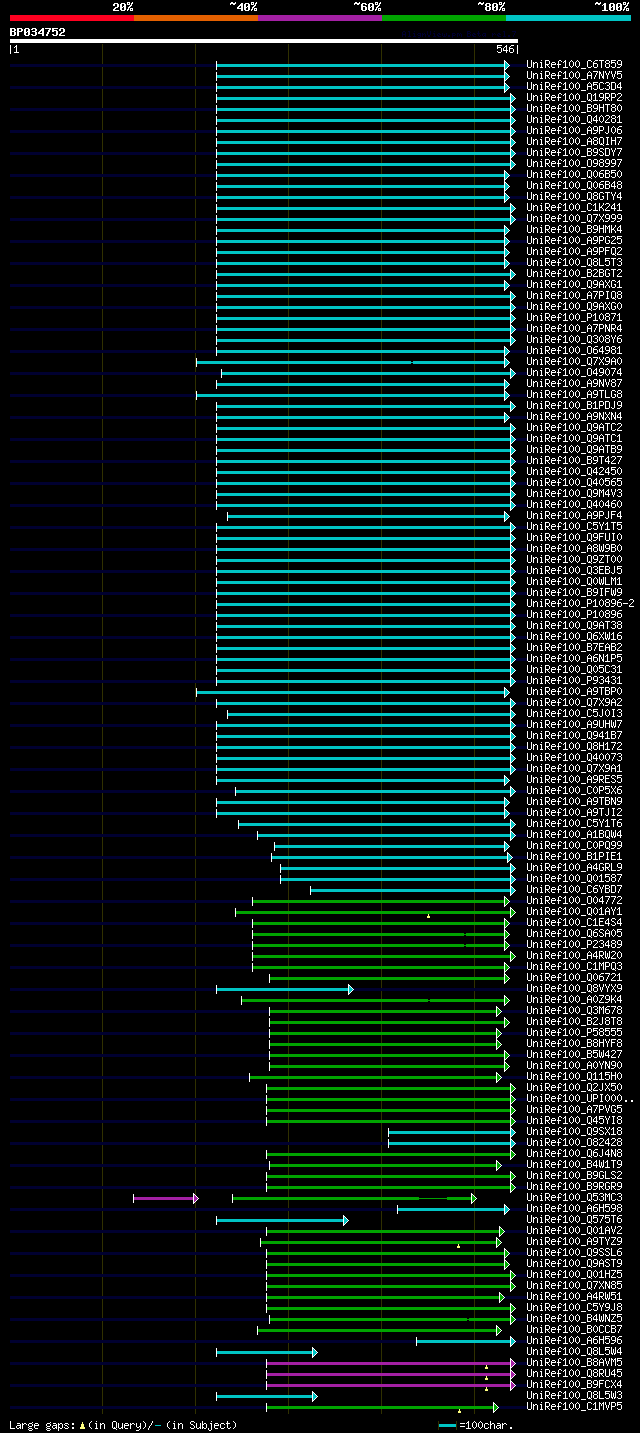This screenshot has width=640, height=1433.
Task: Select label UniRef100_Q8VYX9
Action: click(574, 989)
